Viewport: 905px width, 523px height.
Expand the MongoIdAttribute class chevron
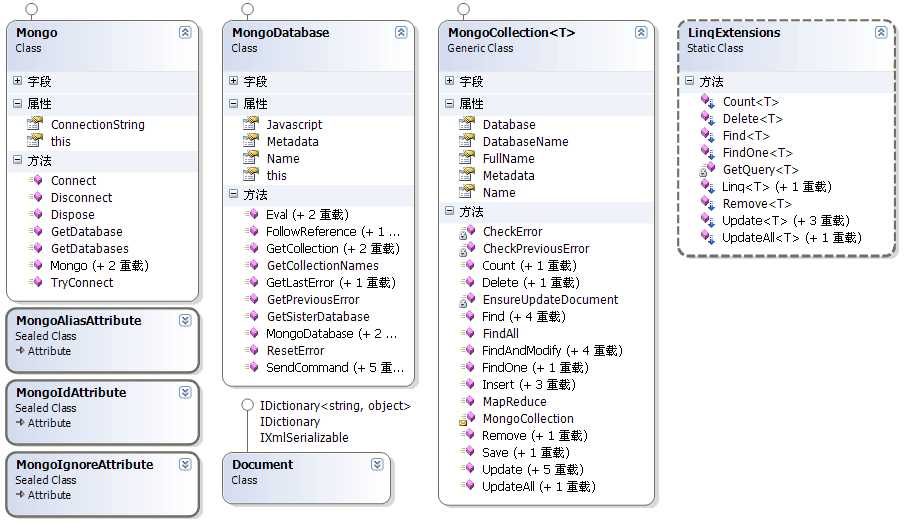point(185,393)
